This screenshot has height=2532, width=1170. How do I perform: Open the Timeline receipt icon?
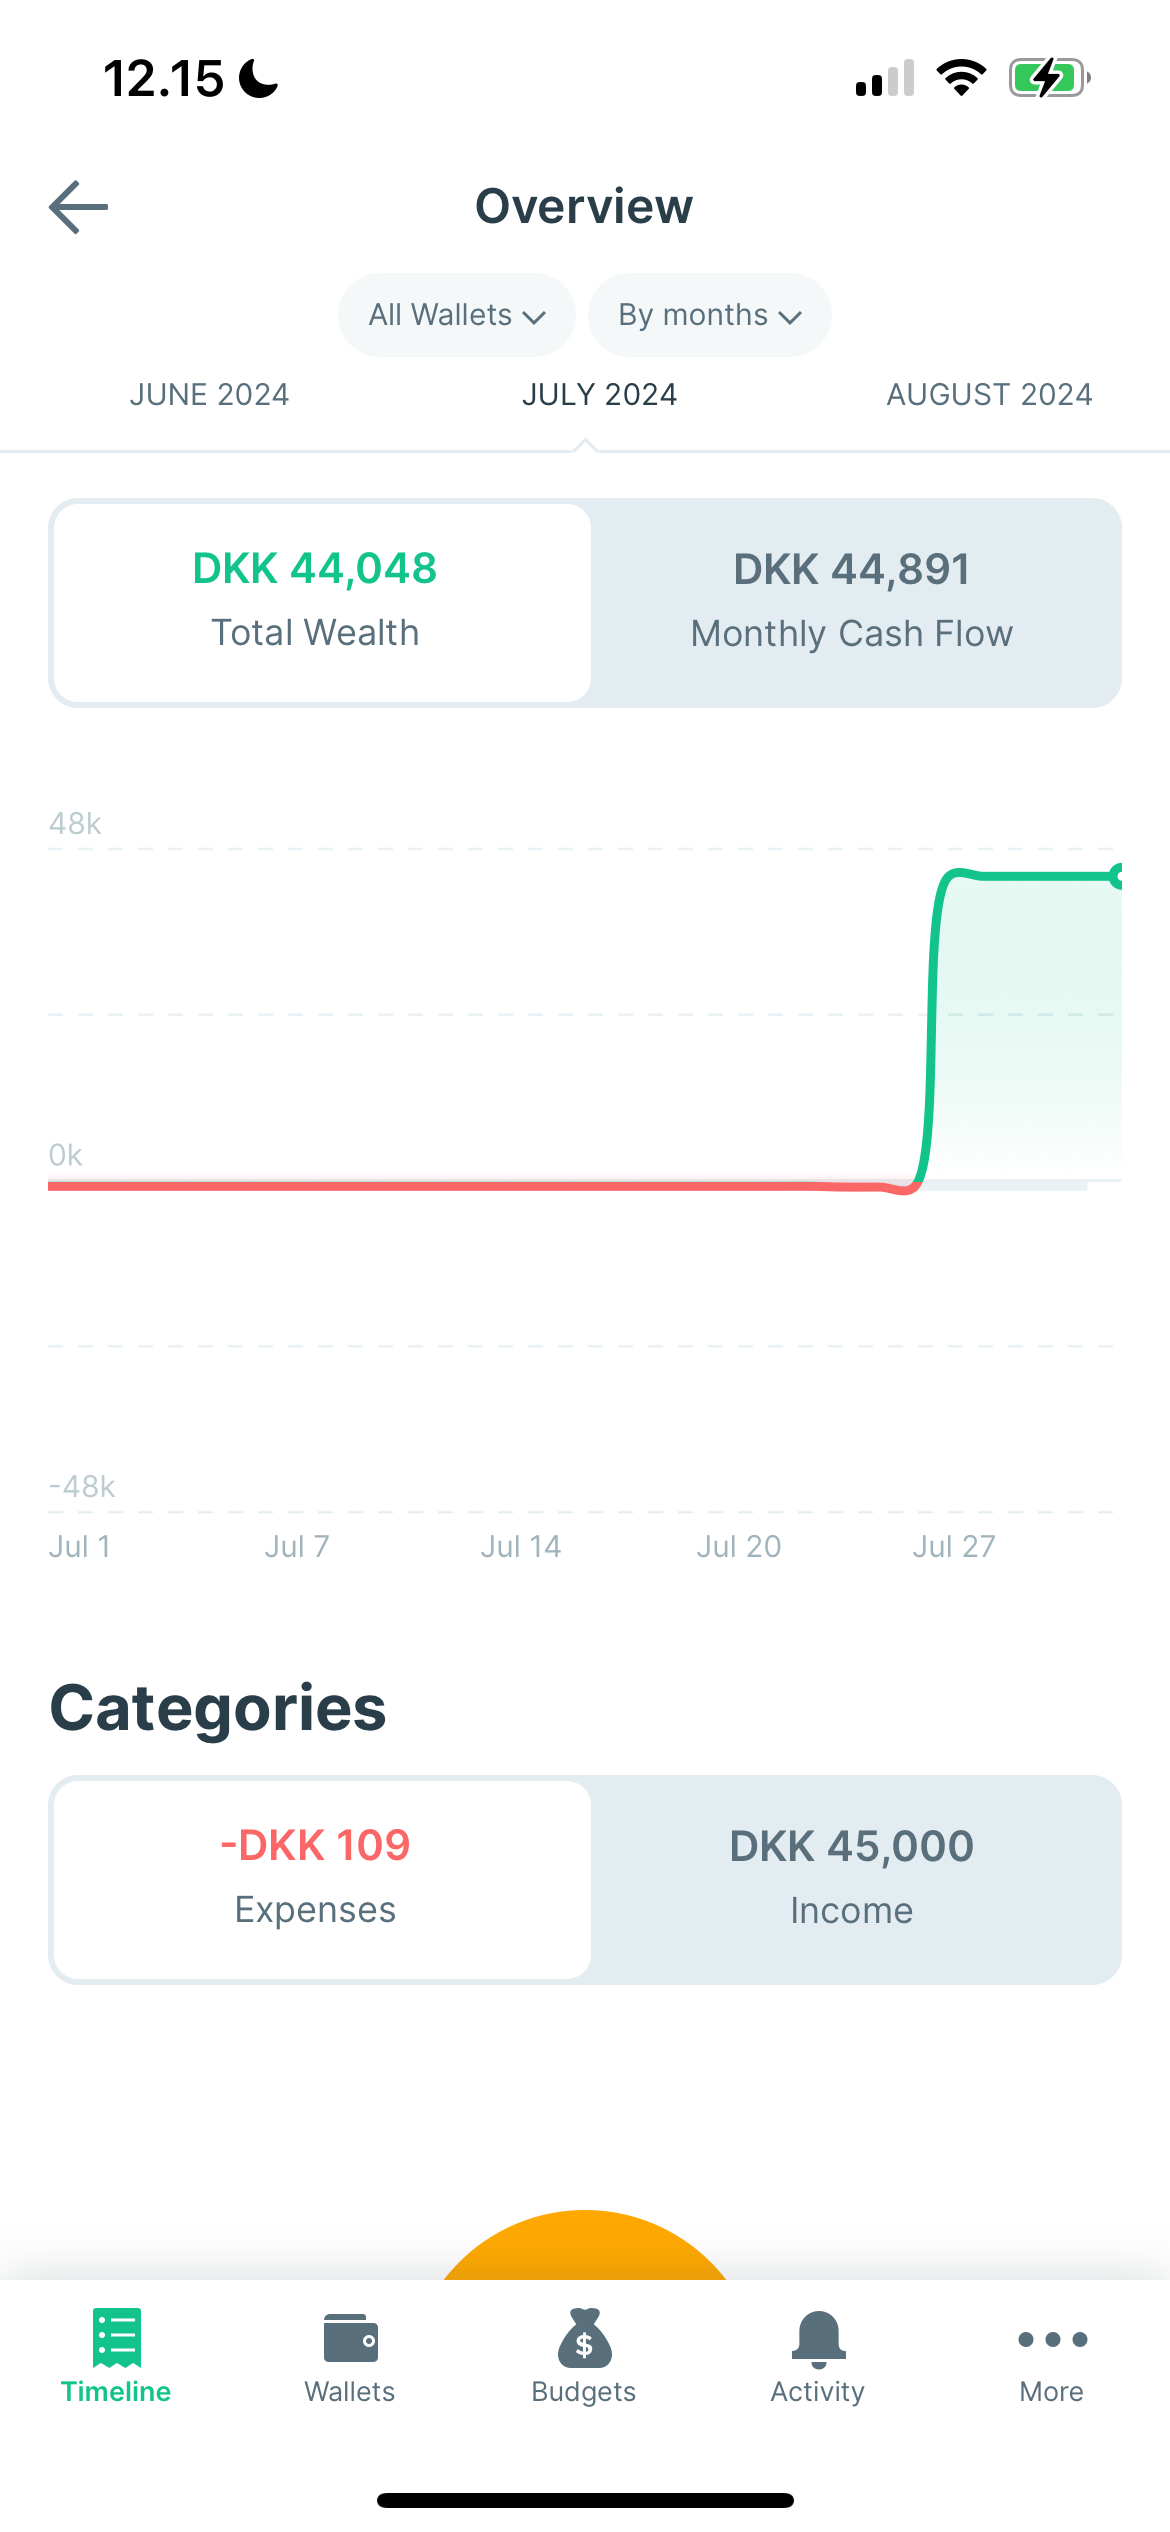point(117,2337)
